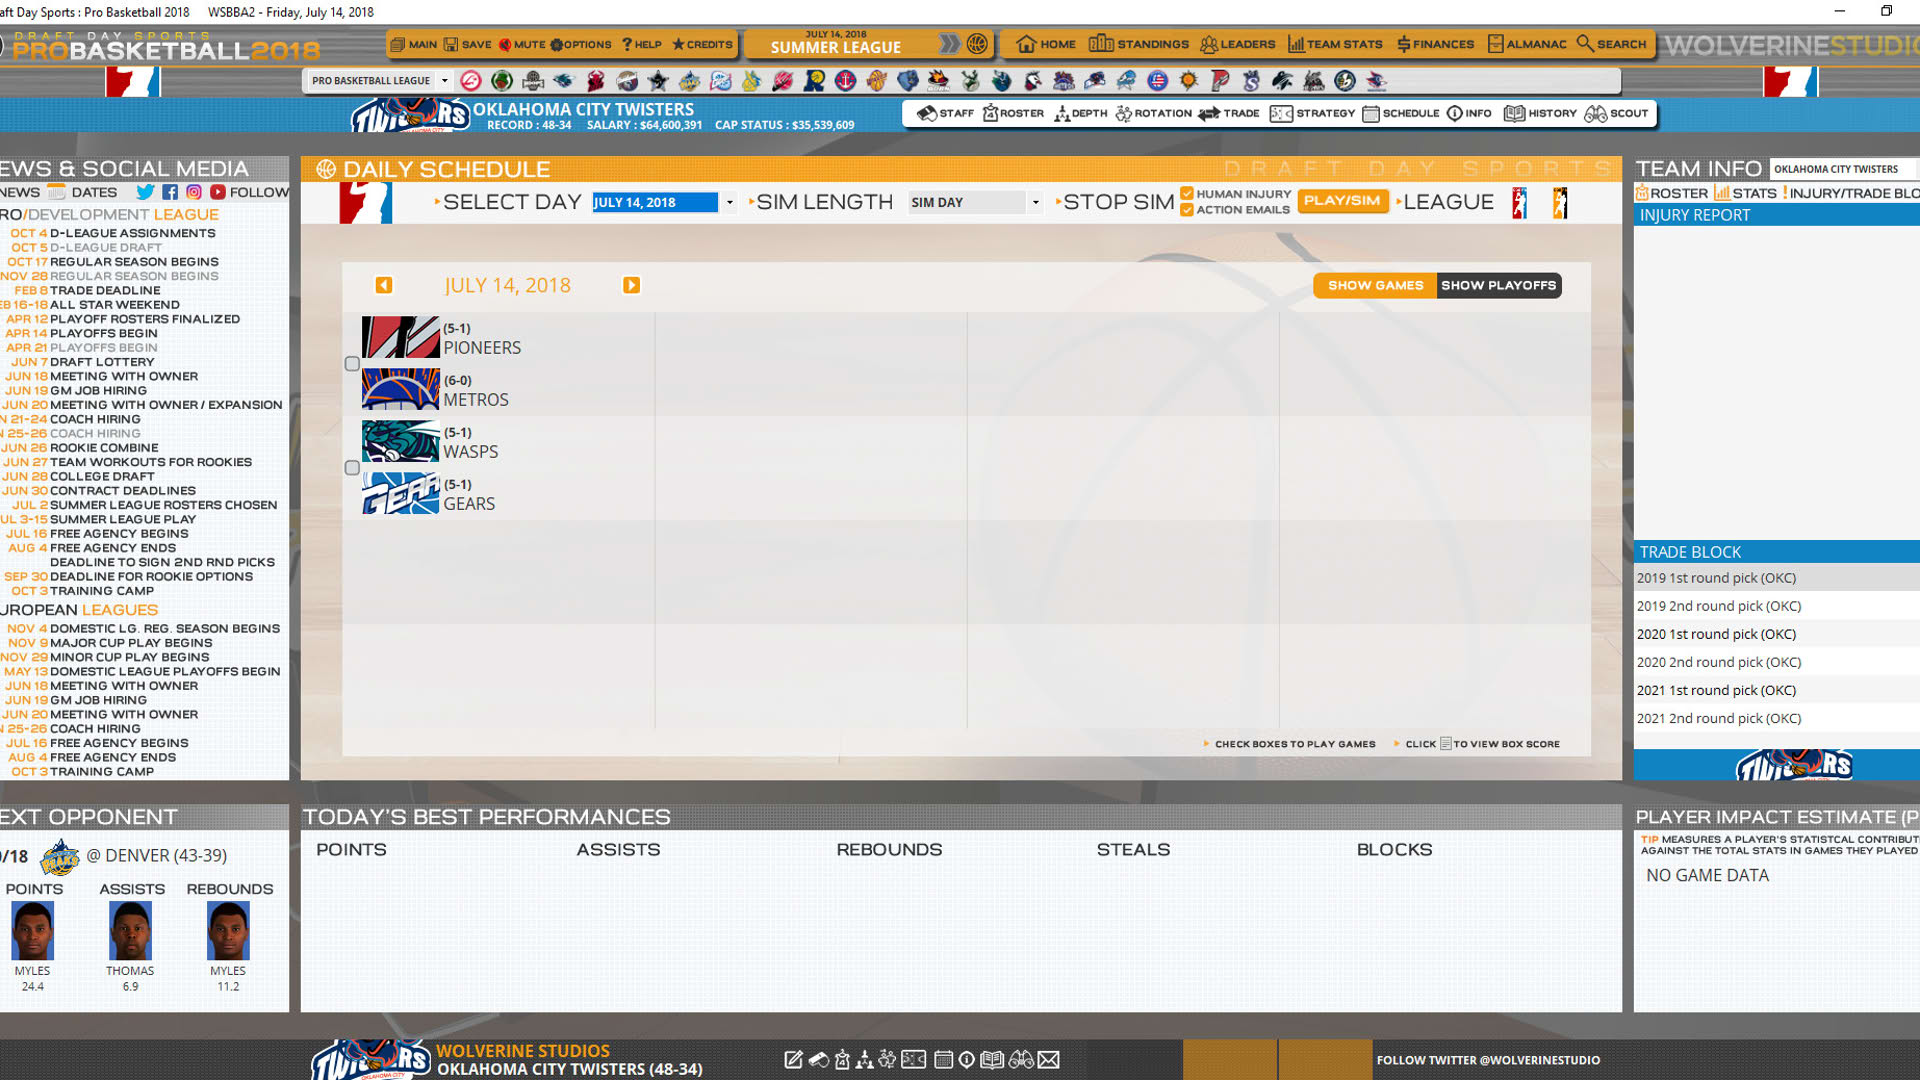Open the Roster team menu
Screen dimensions: 1920x1080
point(1013,113)
